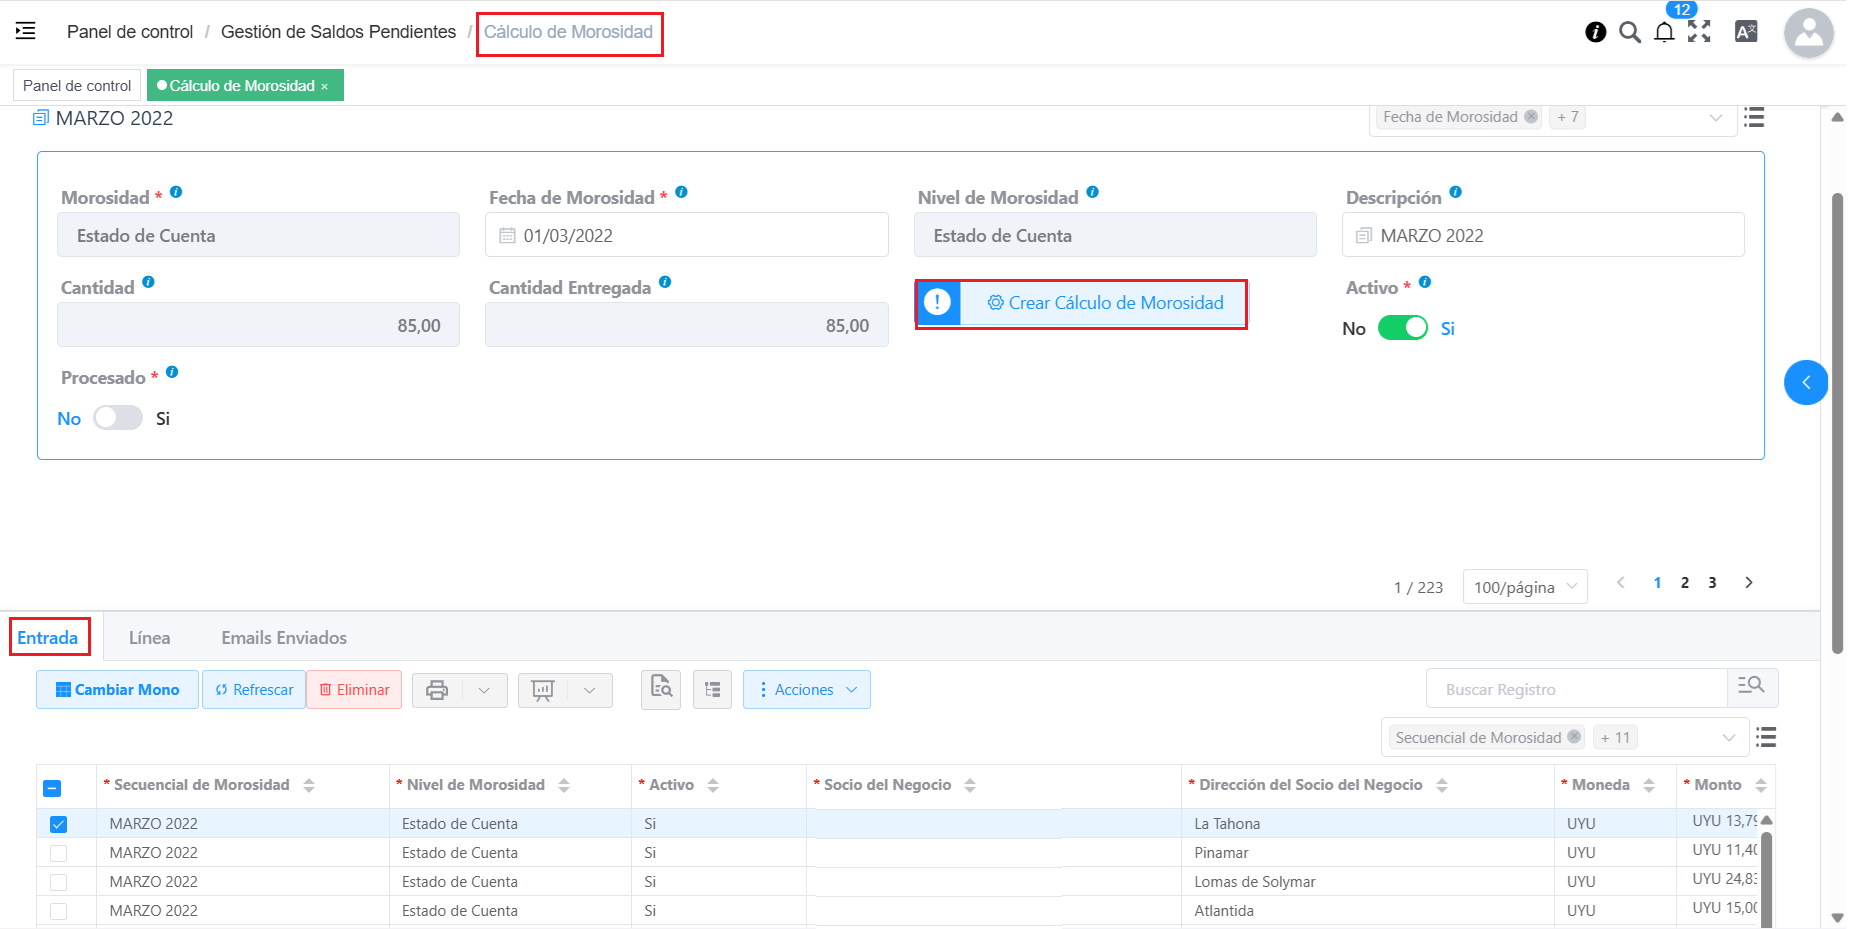Toggle the Activo switch
The height and width of the screenshot is (929, 1861).
[1402, 328]
